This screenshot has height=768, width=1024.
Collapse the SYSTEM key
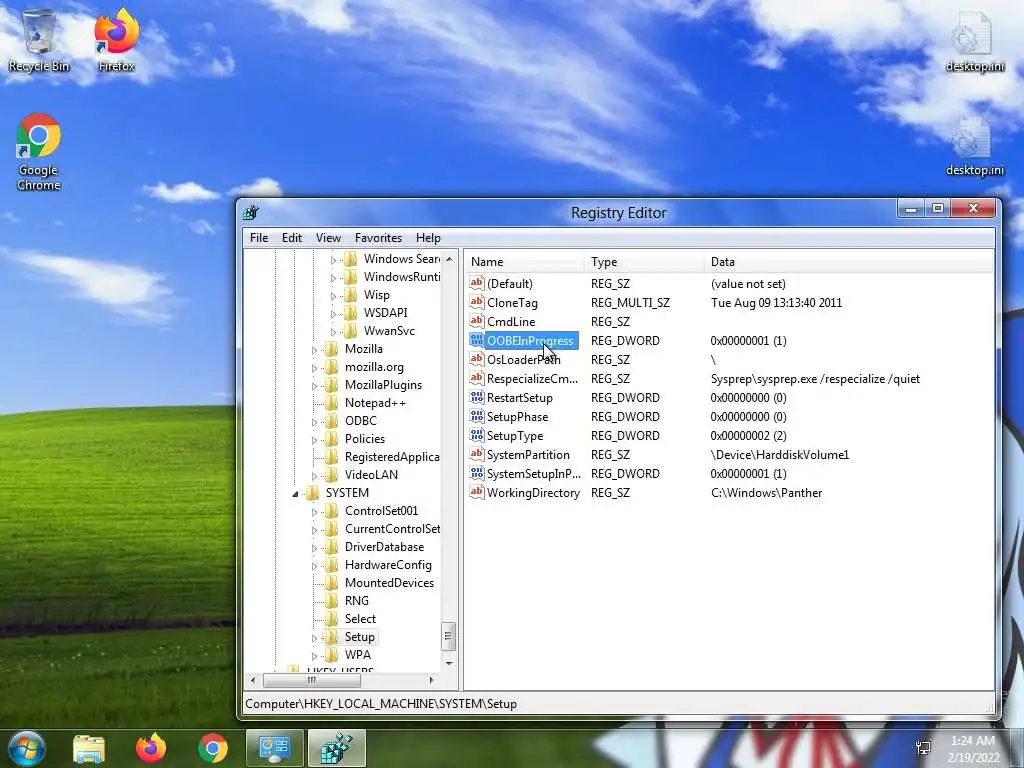coord(295,494)
